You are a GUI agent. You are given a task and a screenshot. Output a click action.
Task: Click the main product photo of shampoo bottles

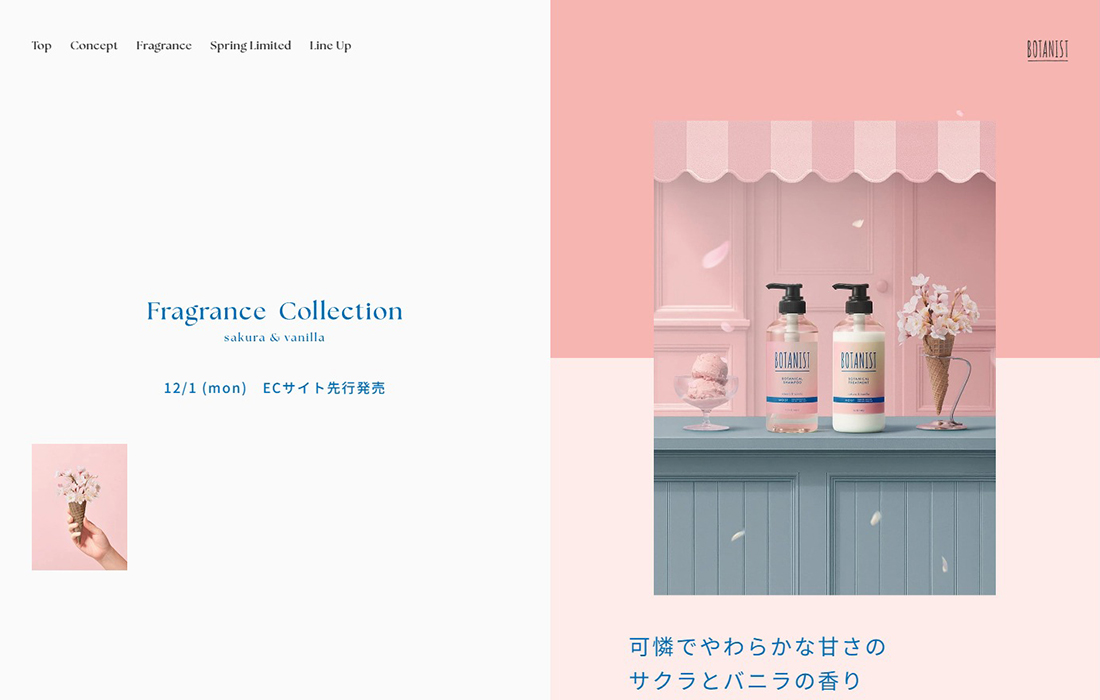click(824, 355)
